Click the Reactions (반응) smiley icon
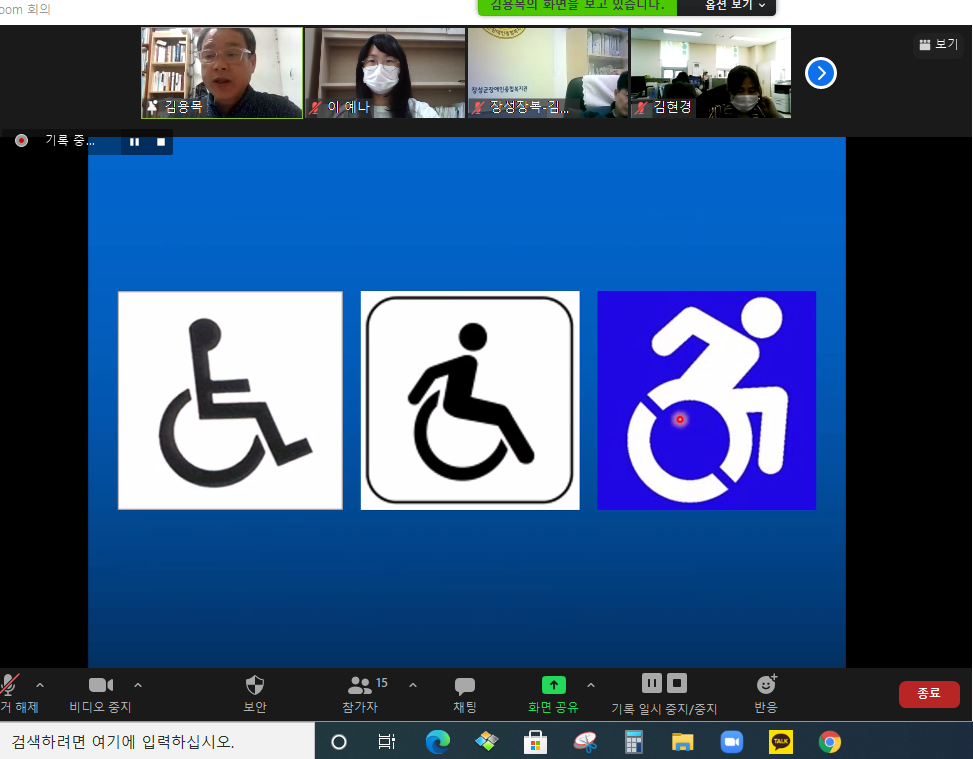Image resolution: width=973 pixels, height=759 pixels. (766, 685)
